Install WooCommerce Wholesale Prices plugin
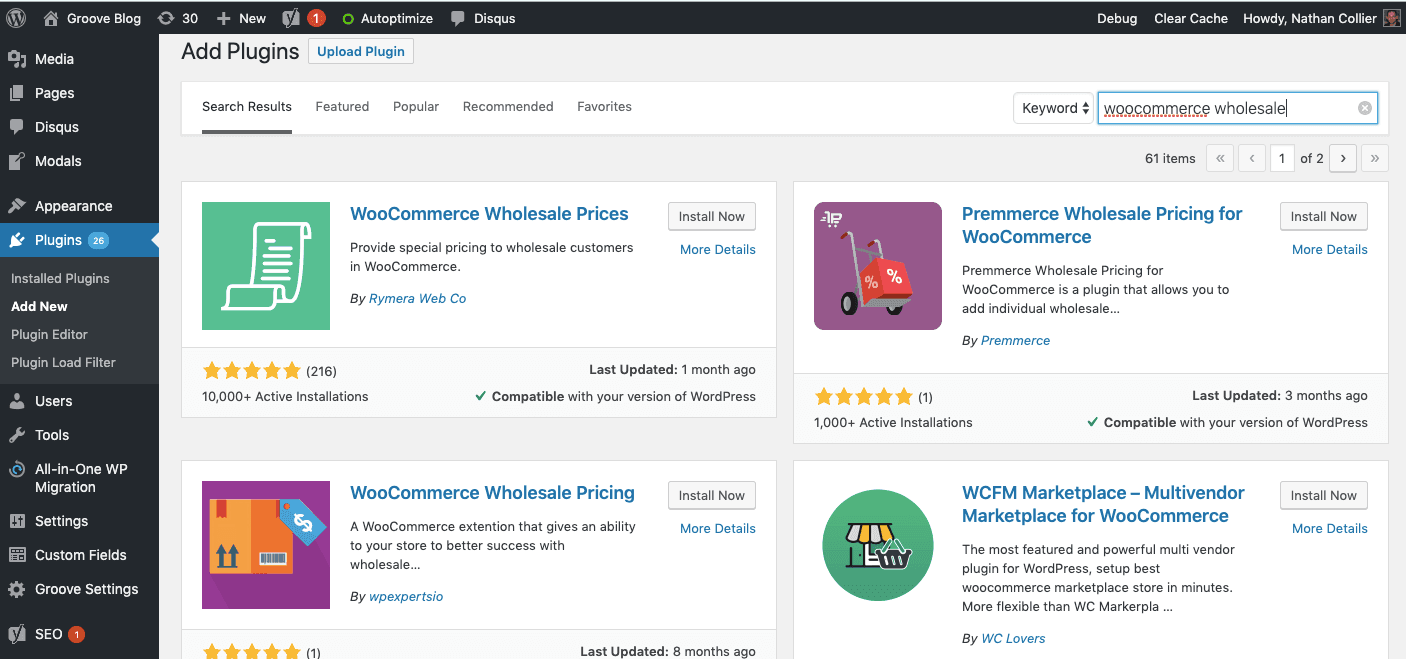The width and height of the screenshot is (1406, 659). [x=711, y=216]
